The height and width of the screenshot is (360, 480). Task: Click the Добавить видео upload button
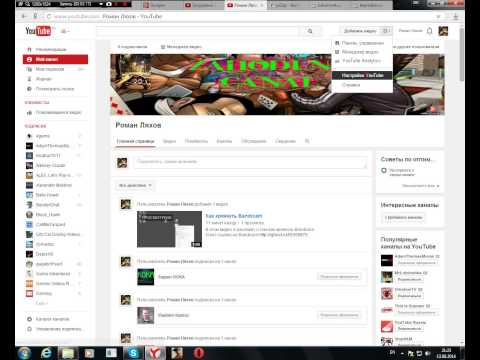360,31
